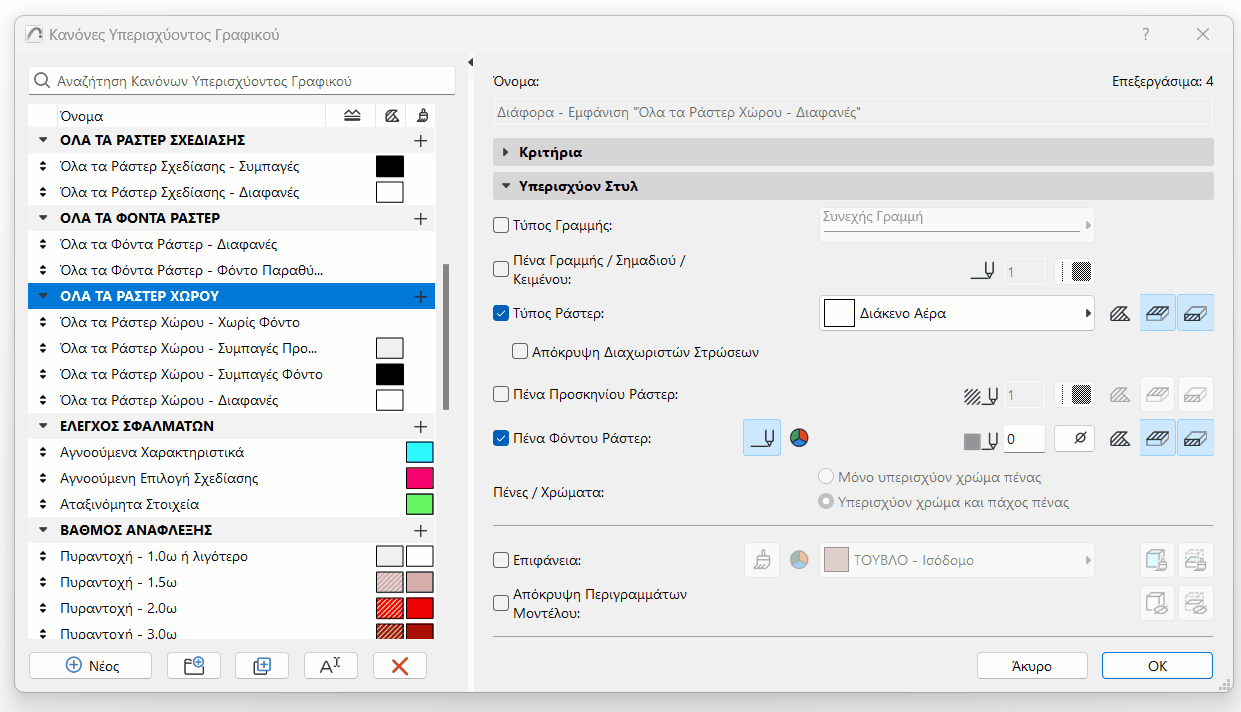Screen dimensions: 1241x712
Task: Click add-rule plus for ΟΛΑ ΤΑ ΡΑΣΤΕΡ ΣΧΕΔΙΑΣΗΣ
Action: click(x=420, y=141)
